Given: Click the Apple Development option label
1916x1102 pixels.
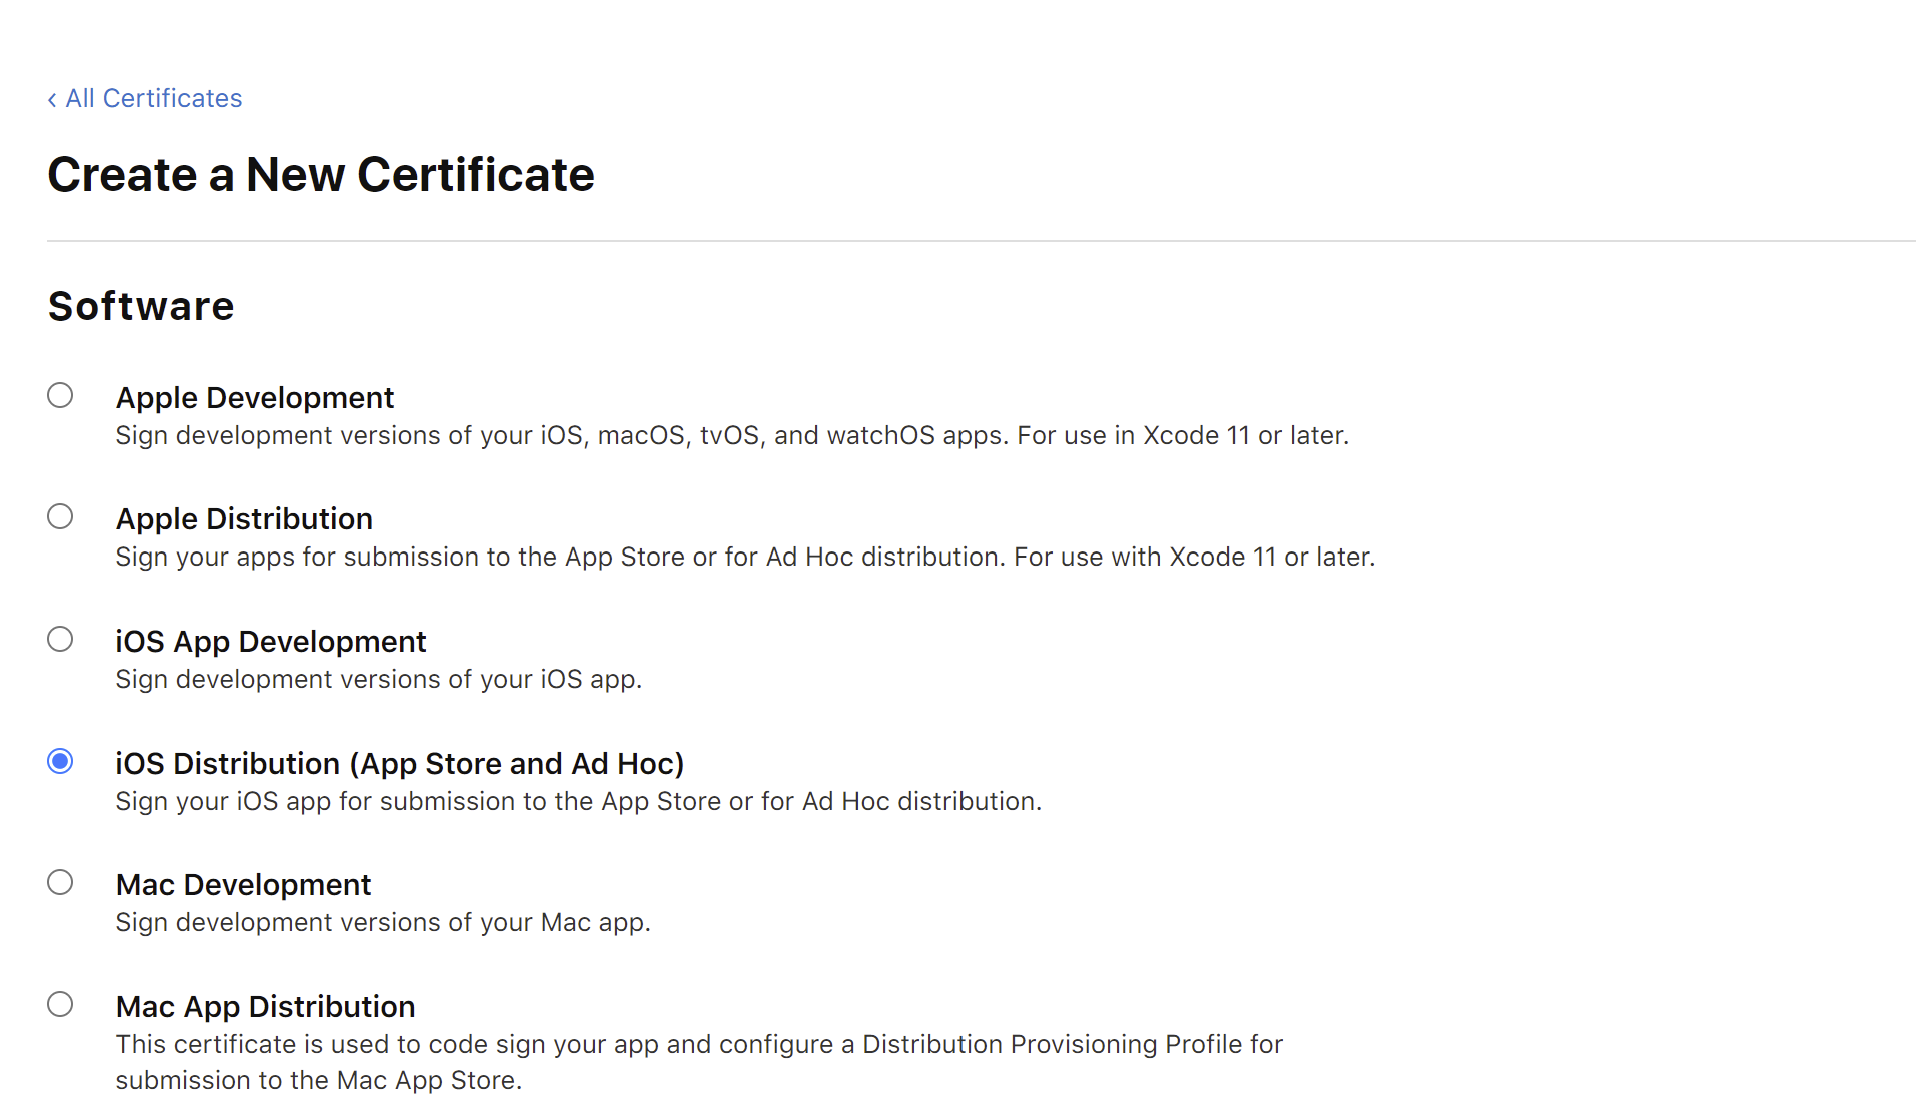Looking at the screenshot, I should (x=255, y=397).
